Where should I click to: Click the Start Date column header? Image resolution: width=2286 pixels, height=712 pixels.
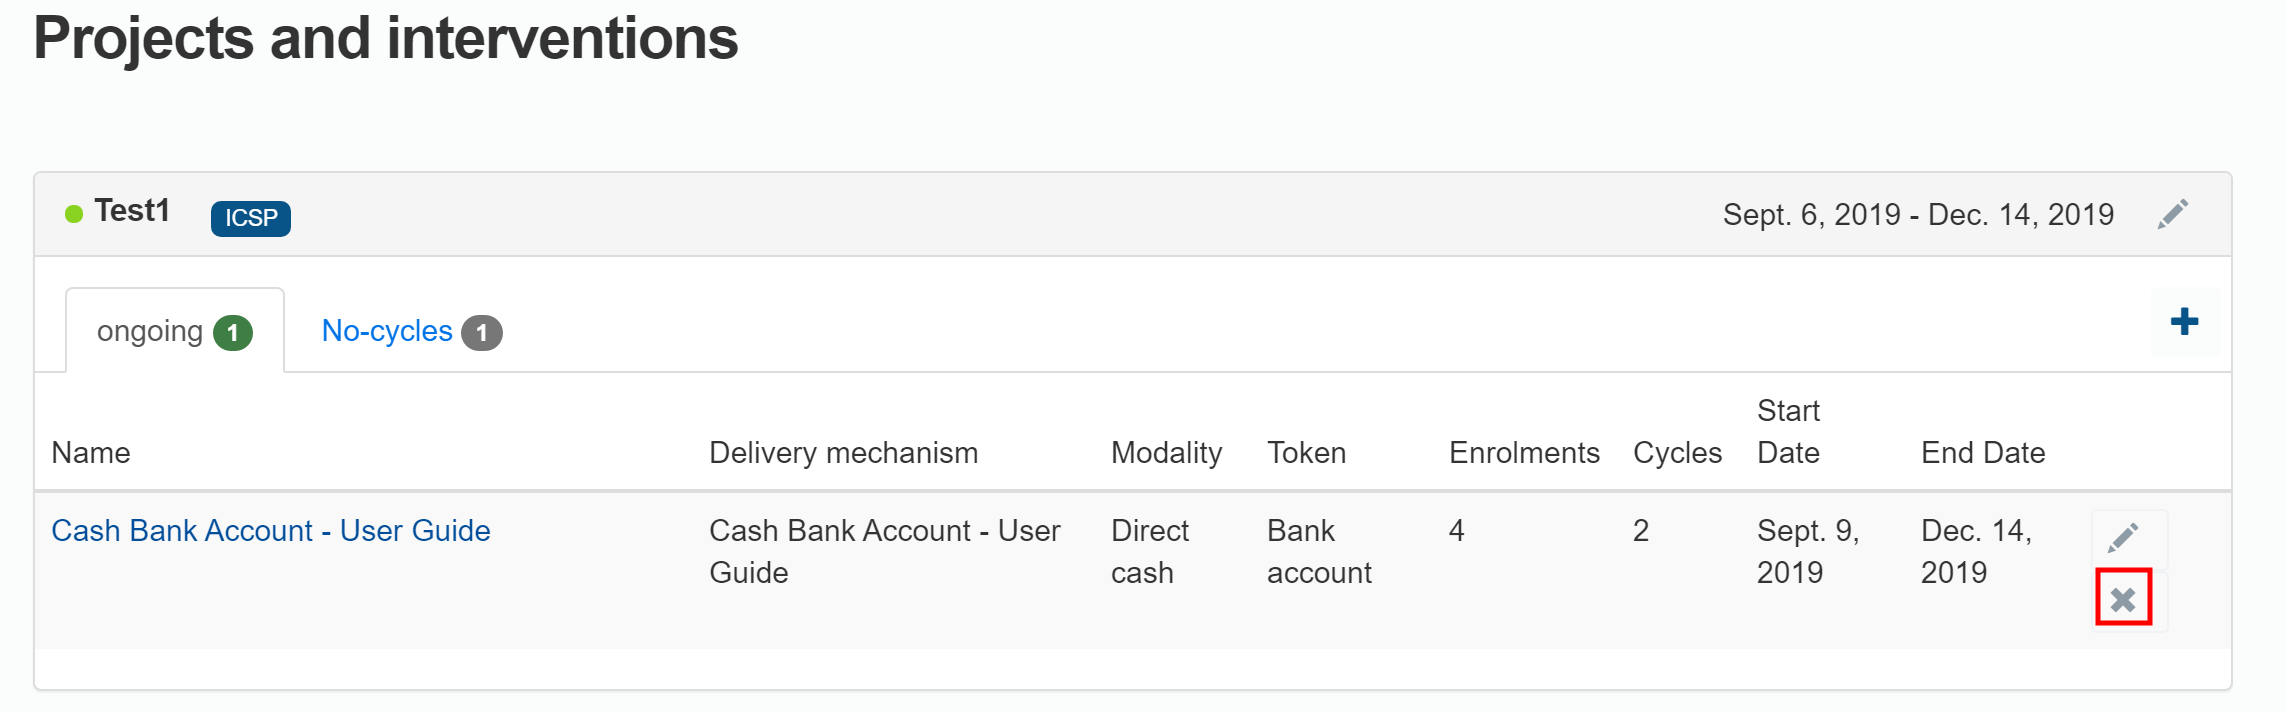click(1788, 432)
